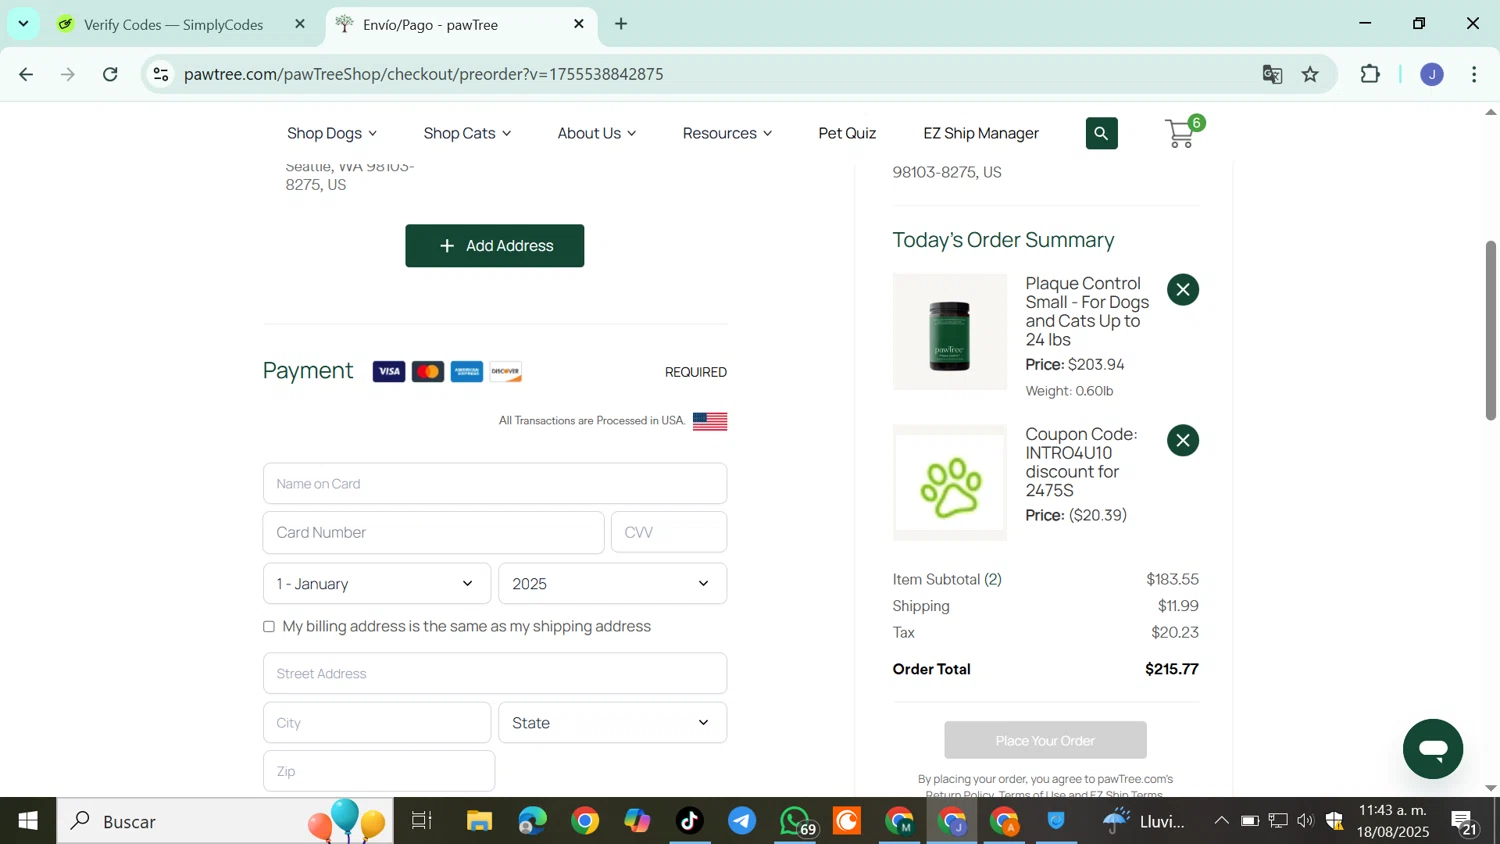Open a new browser tab

click(621, 24)
